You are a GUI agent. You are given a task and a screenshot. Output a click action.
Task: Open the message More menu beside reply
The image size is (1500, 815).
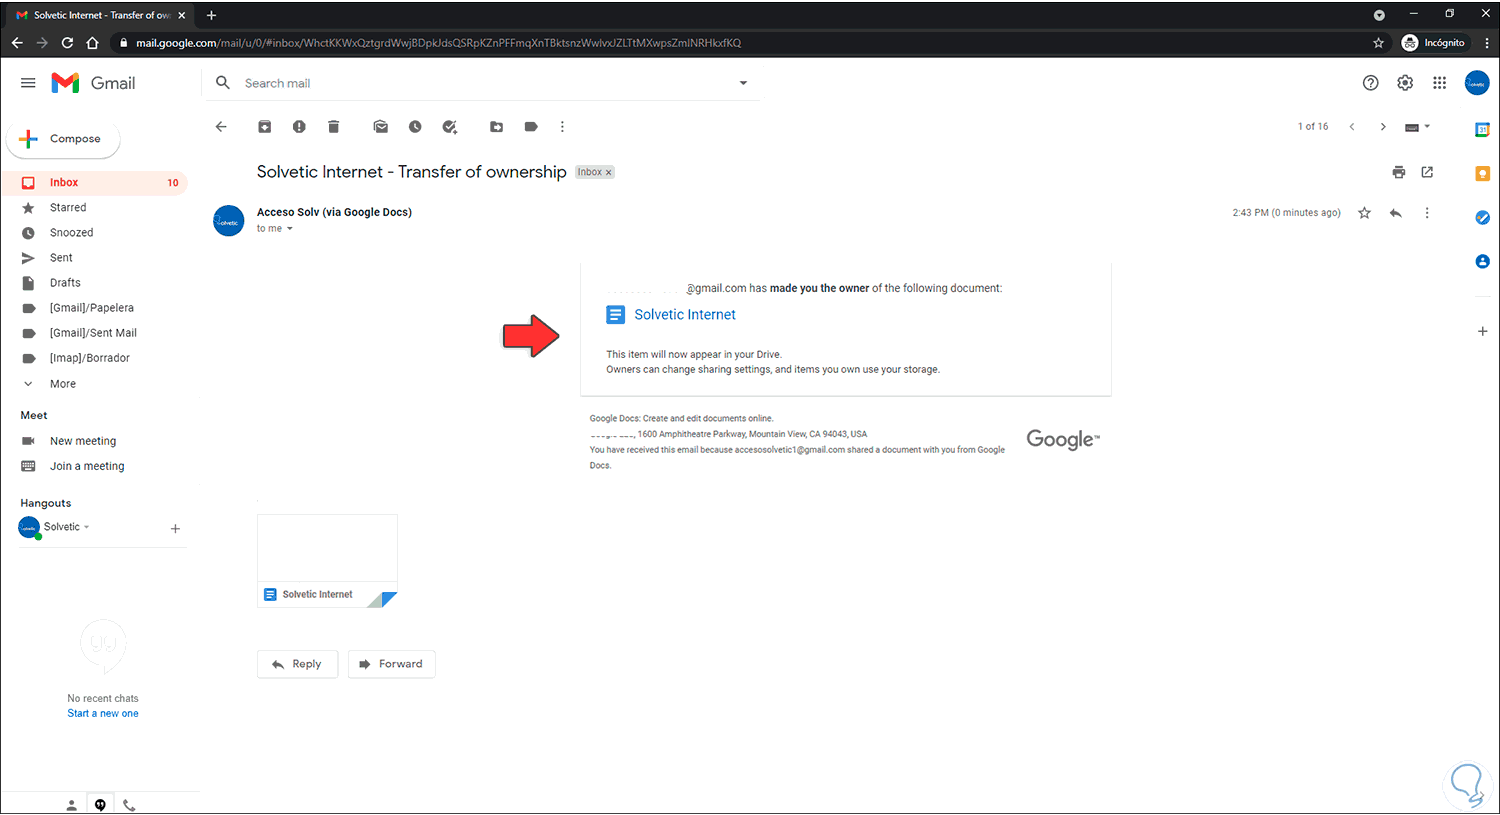[x=1427, y=213]
